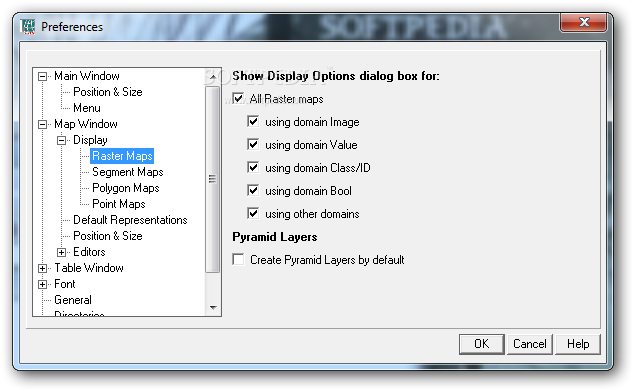Expand the Table Window tree node

[x=42, y=268]
